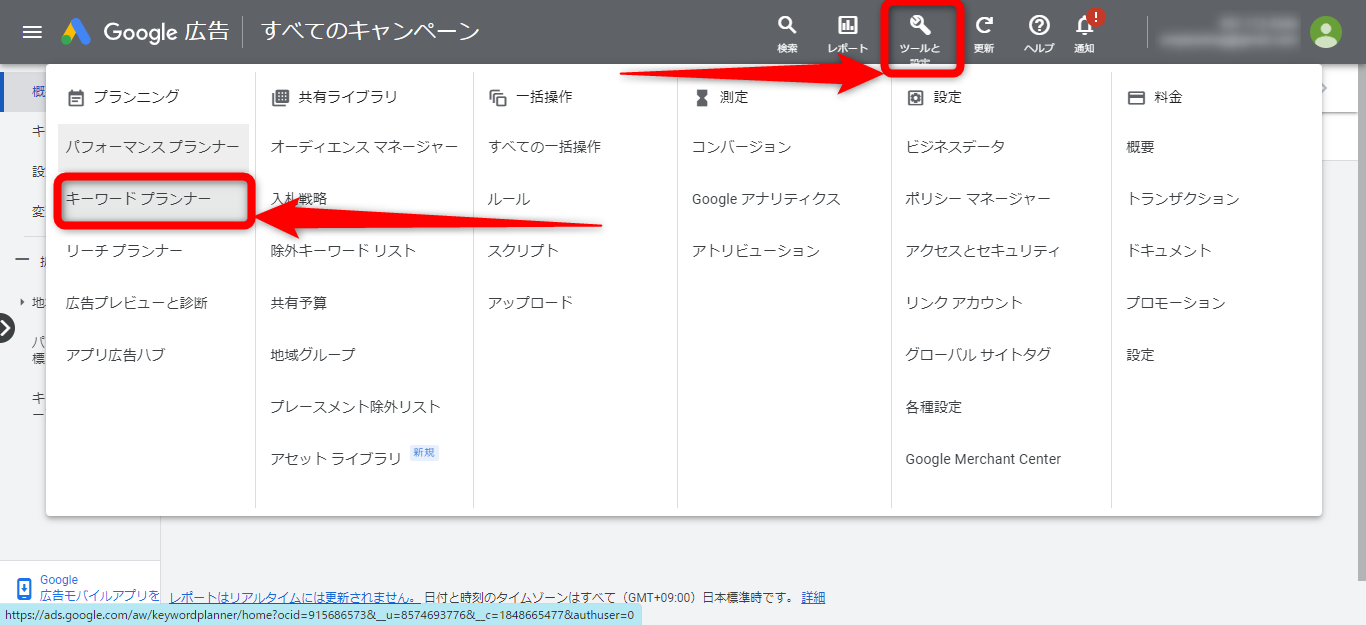Open 地域グループ
This screenshot has width=1366, height=625.
[x=313, y=355]
